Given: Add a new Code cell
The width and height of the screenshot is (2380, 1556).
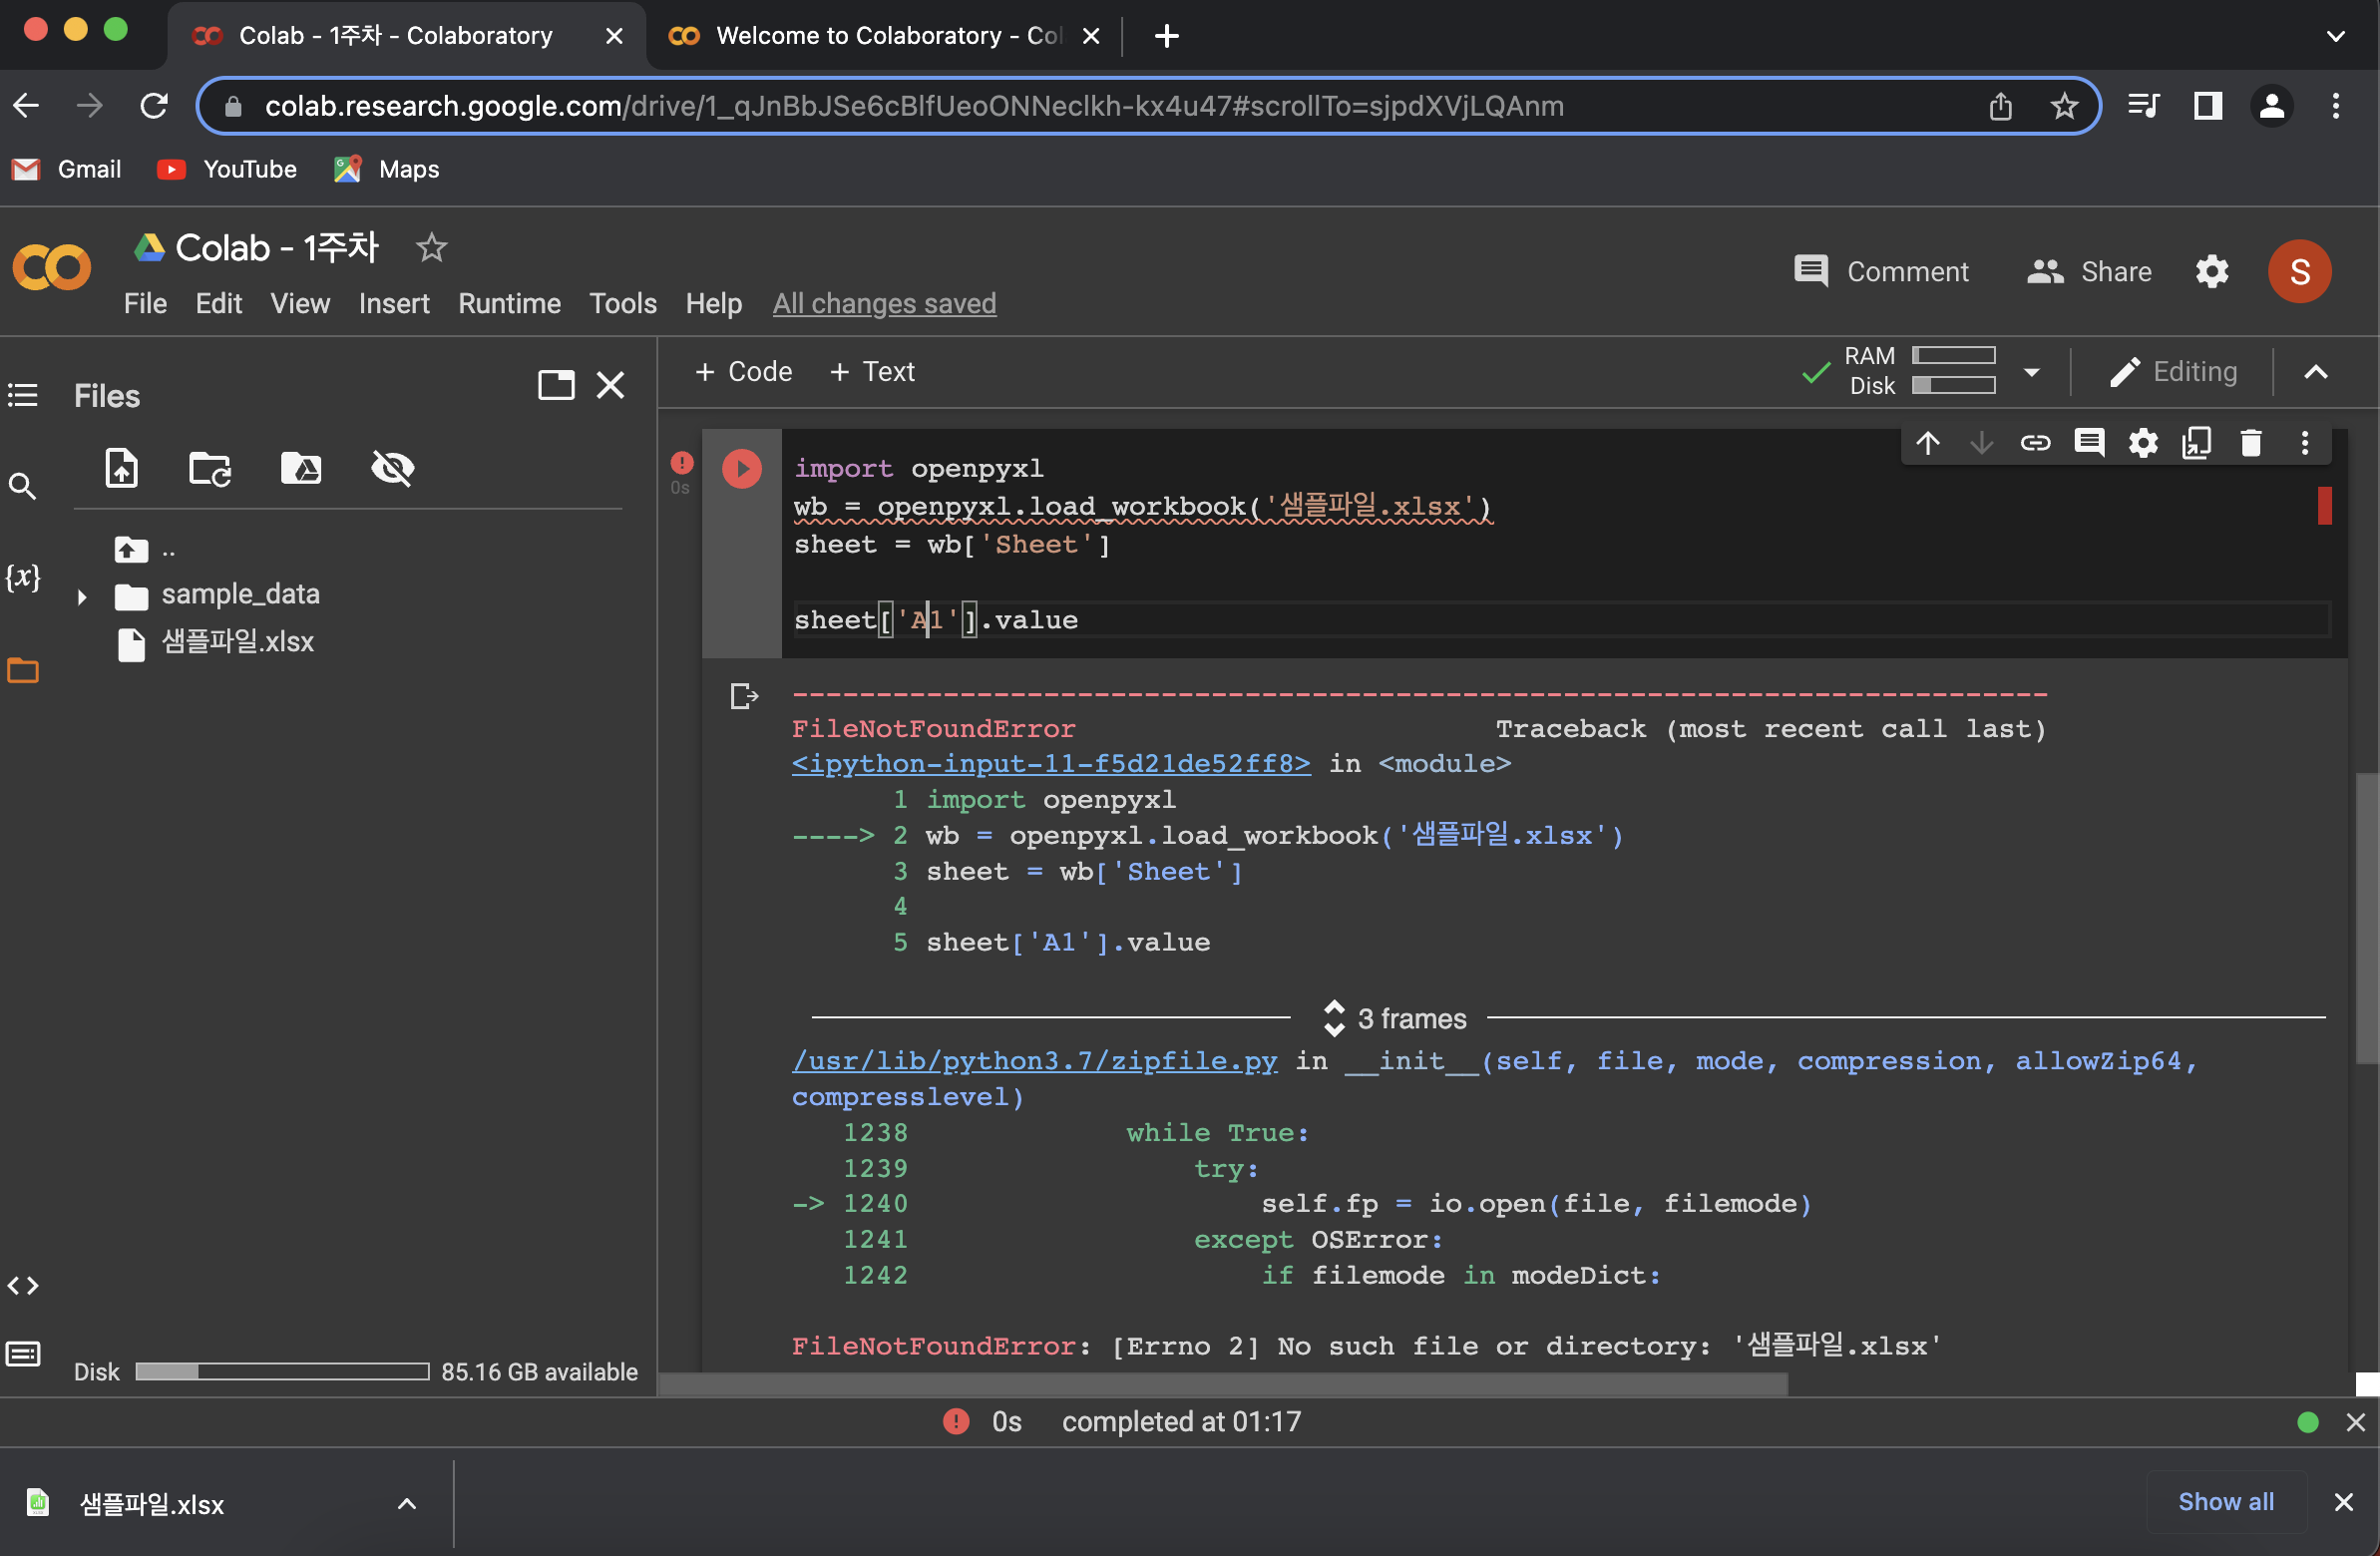Looking at the screenshot, I should click(743, 372).
